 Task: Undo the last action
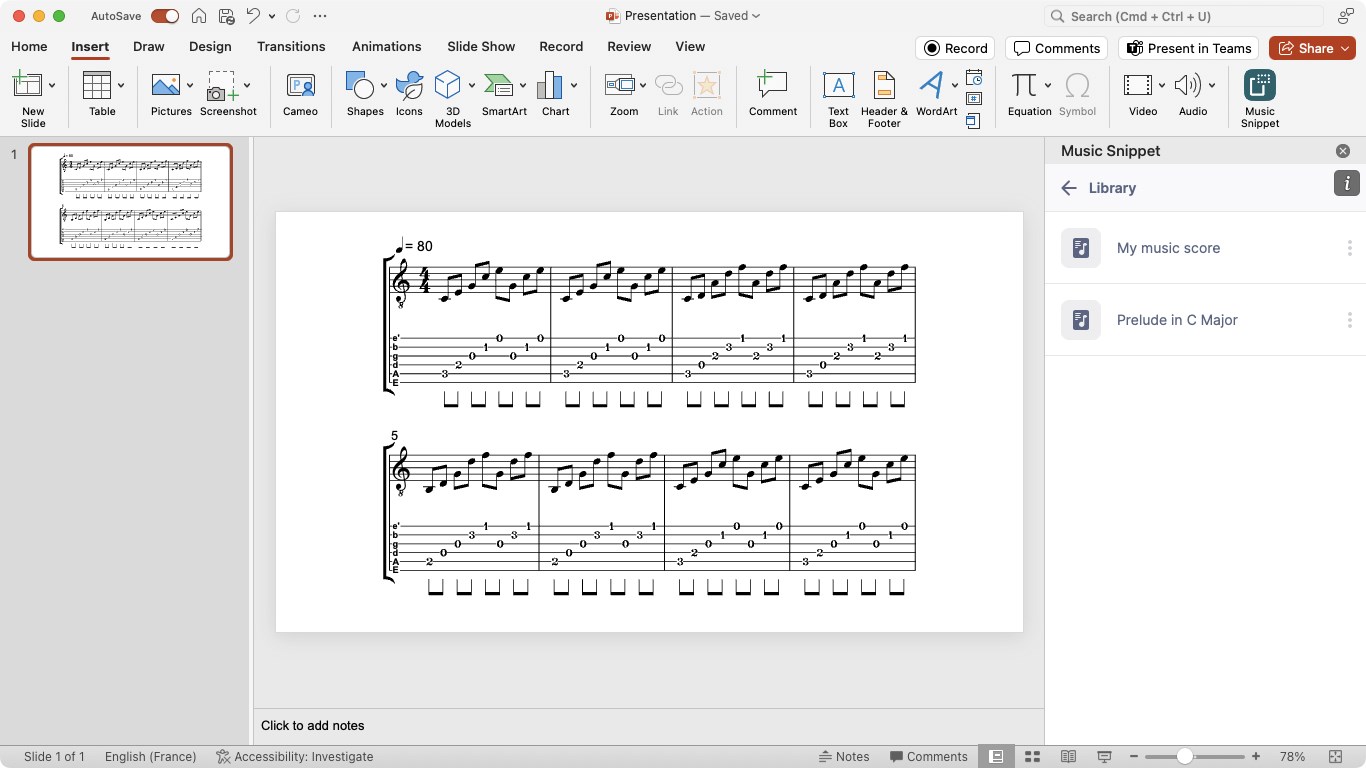coord(253,16)
